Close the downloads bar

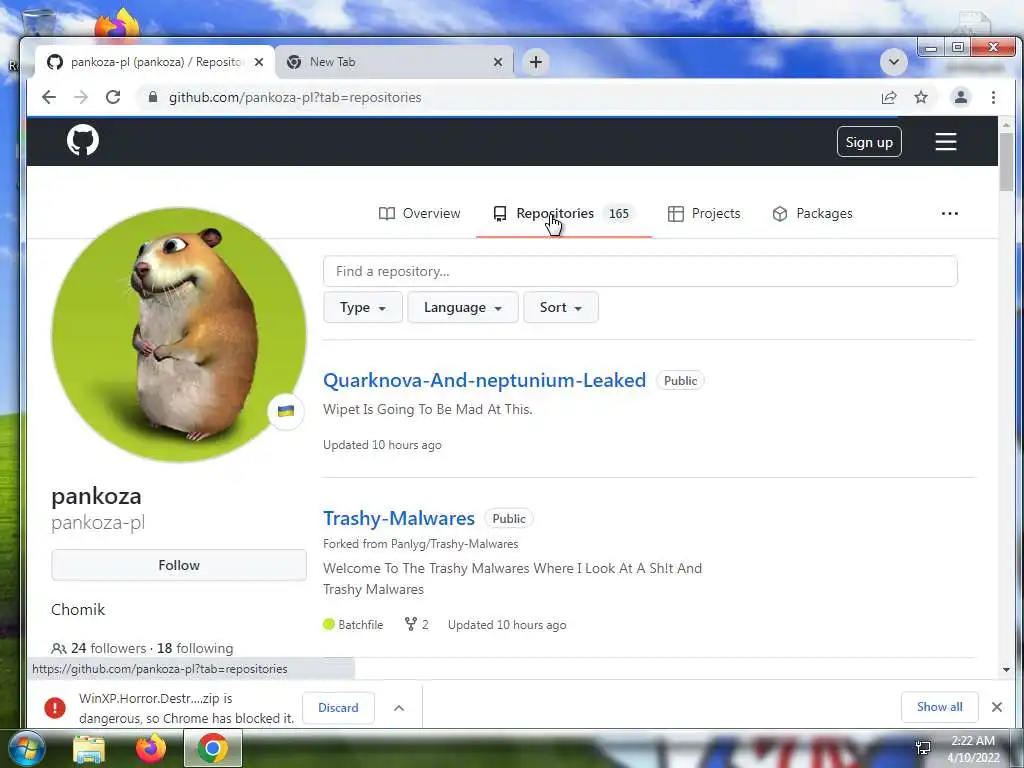(997, 707)
